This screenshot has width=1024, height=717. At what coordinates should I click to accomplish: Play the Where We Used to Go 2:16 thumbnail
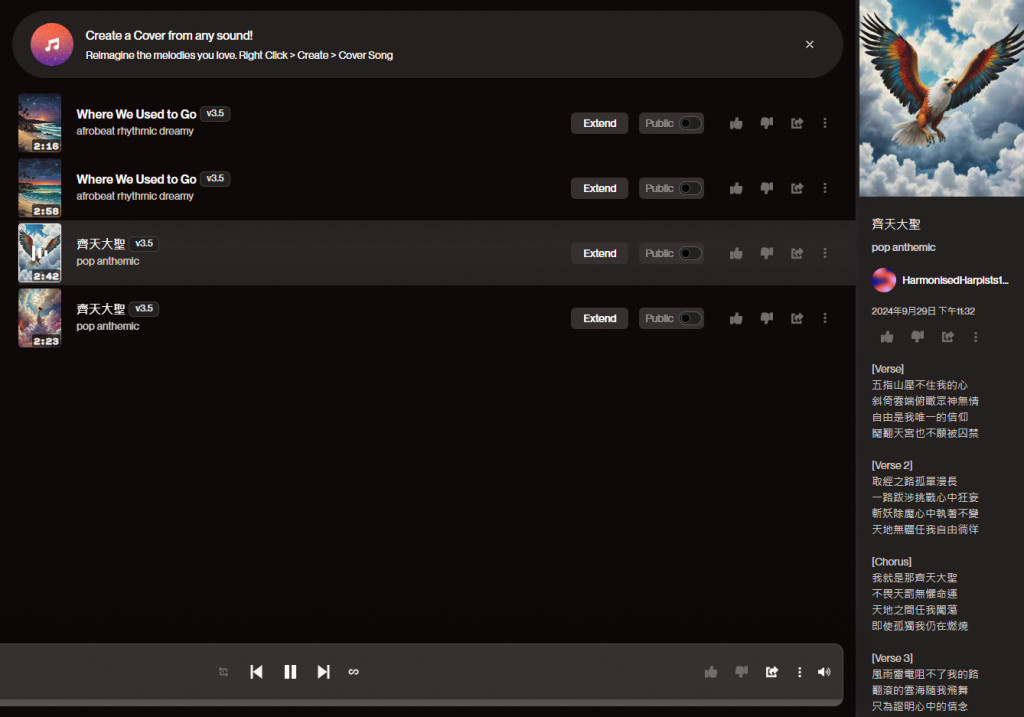pyautogui.click(x=40, y=123)
